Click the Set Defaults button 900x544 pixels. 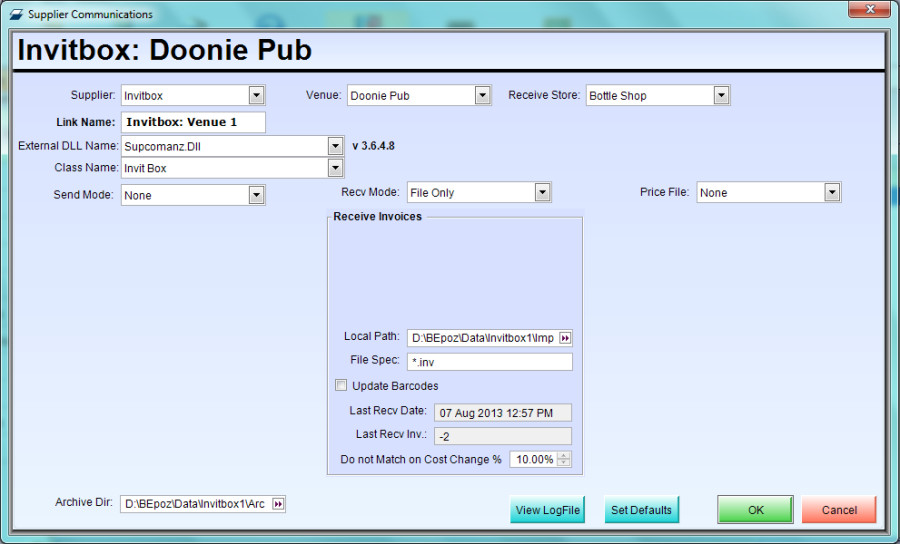click(x=641, y=510)
